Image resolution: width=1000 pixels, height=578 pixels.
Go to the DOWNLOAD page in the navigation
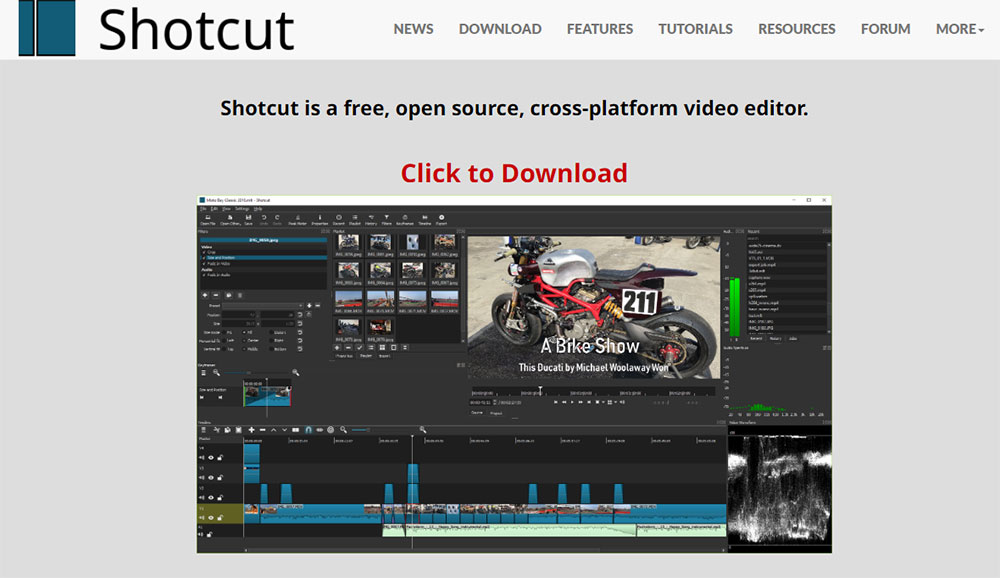(x=500, y=29)
